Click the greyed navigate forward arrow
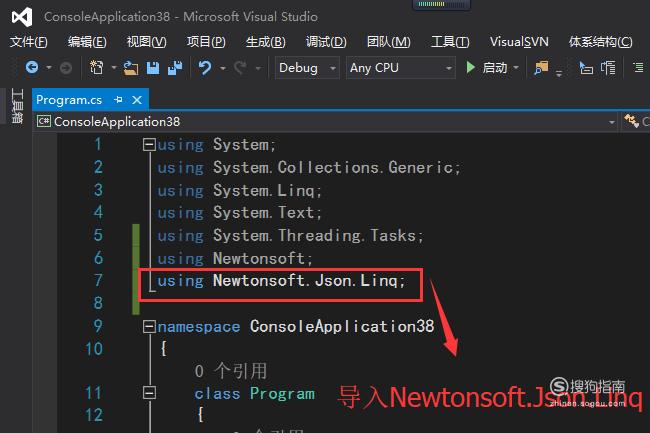The height and width of the screenshot is (433, 650). [x=65, y=68]
